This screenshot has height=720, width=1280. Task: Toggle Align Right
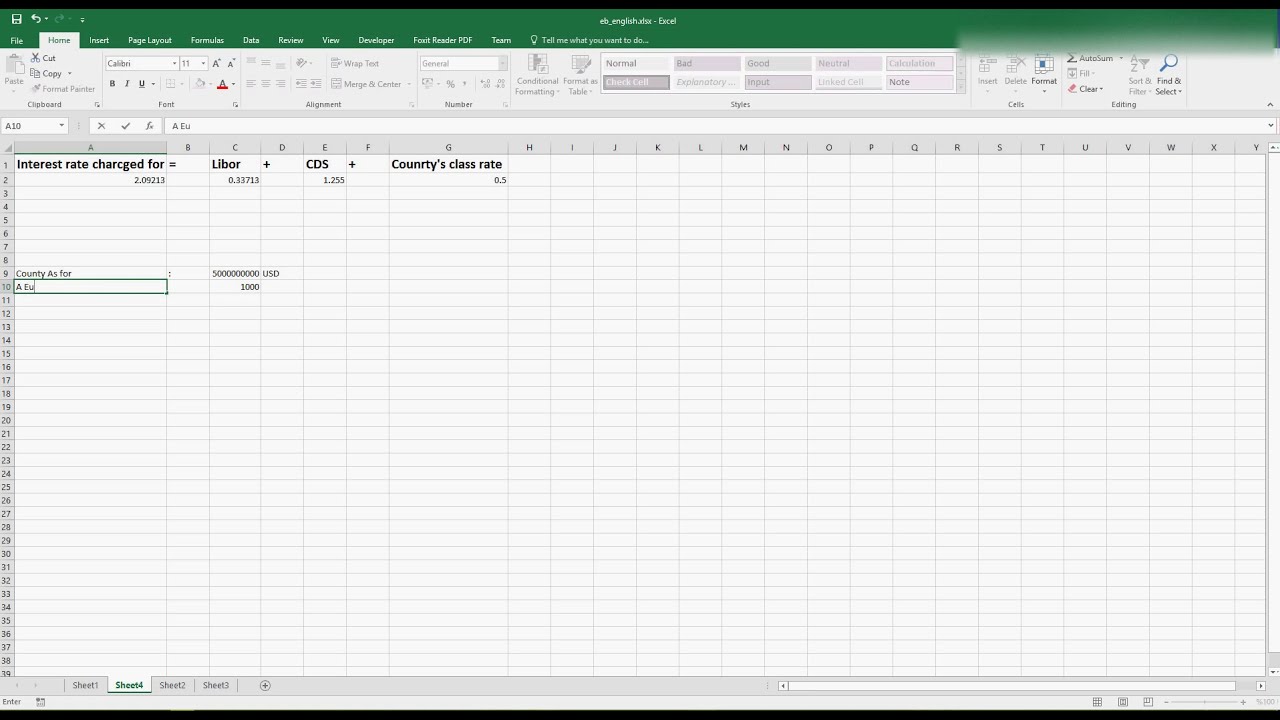[280, 84]
